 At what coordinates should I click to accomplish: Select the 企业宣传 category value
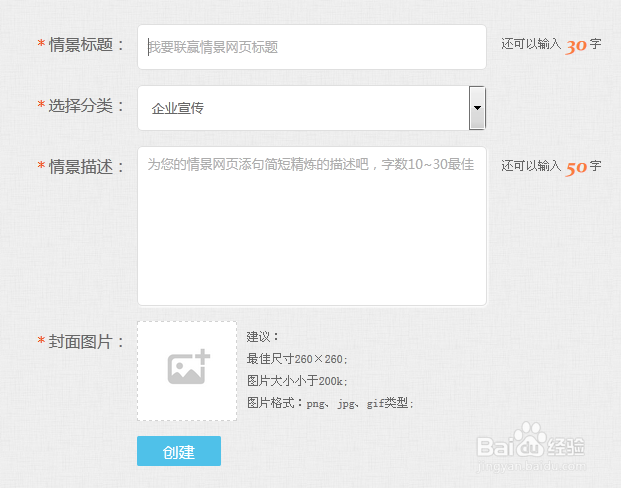tap(177, 108)
